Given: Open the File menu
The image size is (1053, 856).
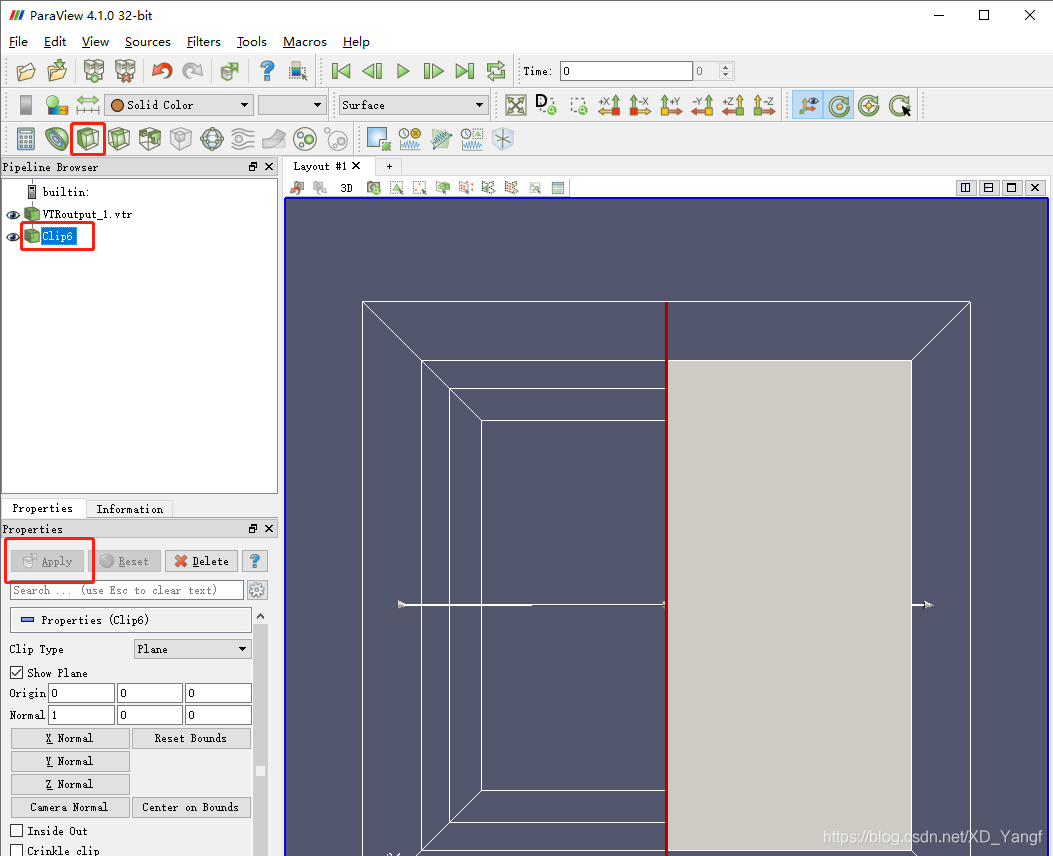Looking at the screenshot, I should click(x=18, y=42).
